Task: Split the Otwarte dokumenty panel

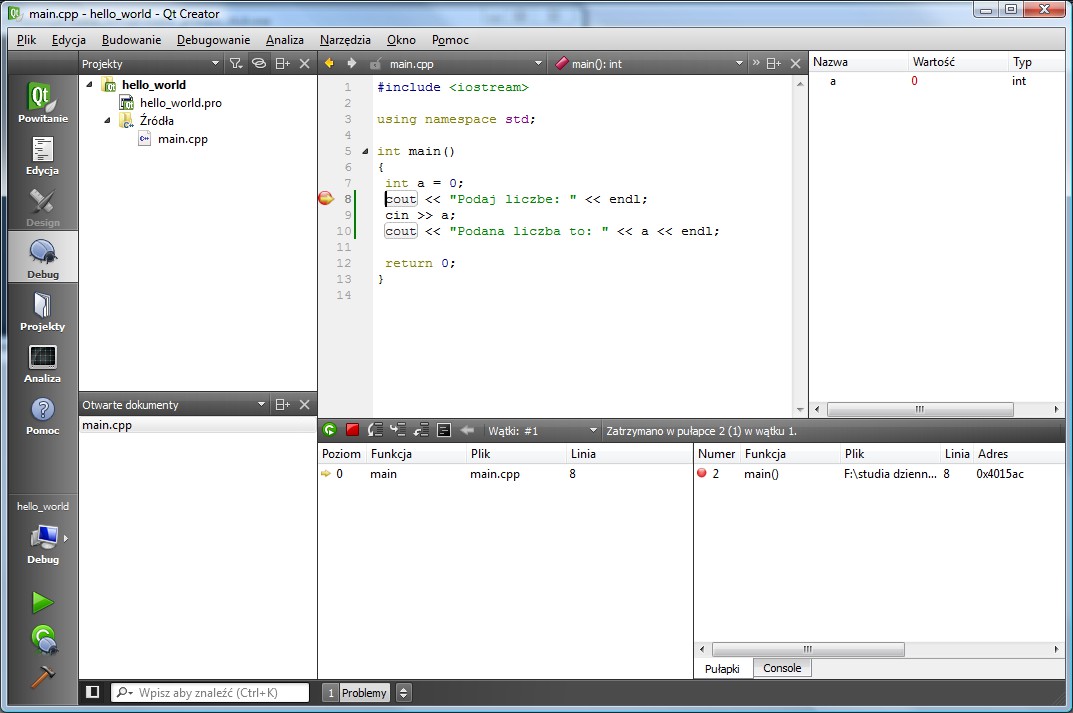Action: tap(283, 404)
